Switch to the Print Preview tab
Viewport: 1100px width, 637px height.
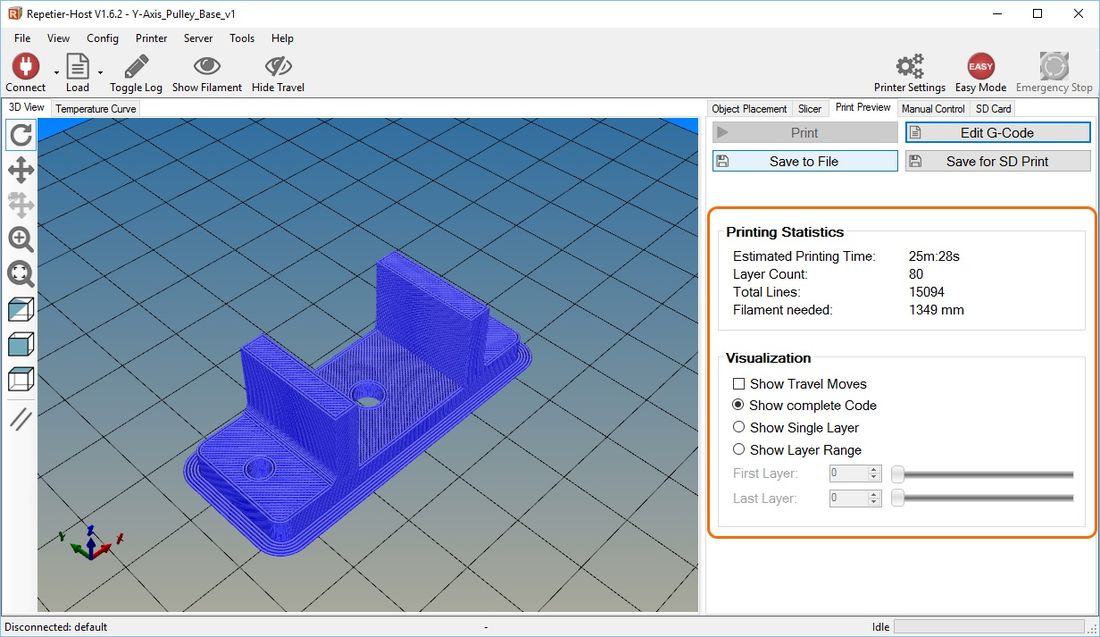tap(863, 107)
